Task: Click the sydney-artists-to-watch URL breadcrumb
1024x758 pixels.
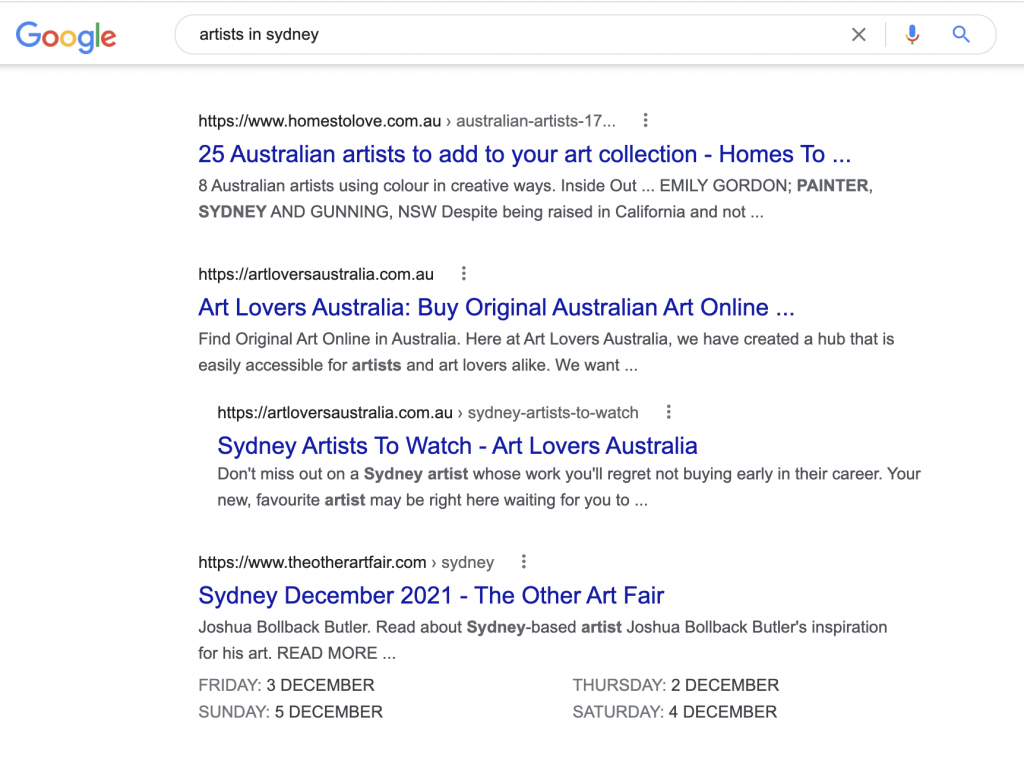Action: click(x=428, y=413)
